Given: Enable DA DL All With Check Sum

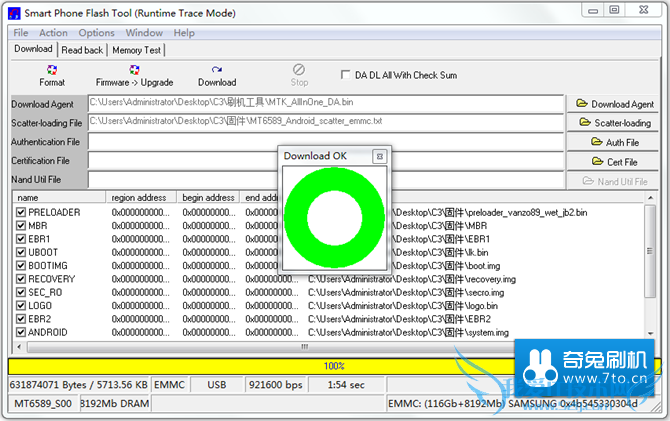Looking at the screenshot, I should 347,75.
